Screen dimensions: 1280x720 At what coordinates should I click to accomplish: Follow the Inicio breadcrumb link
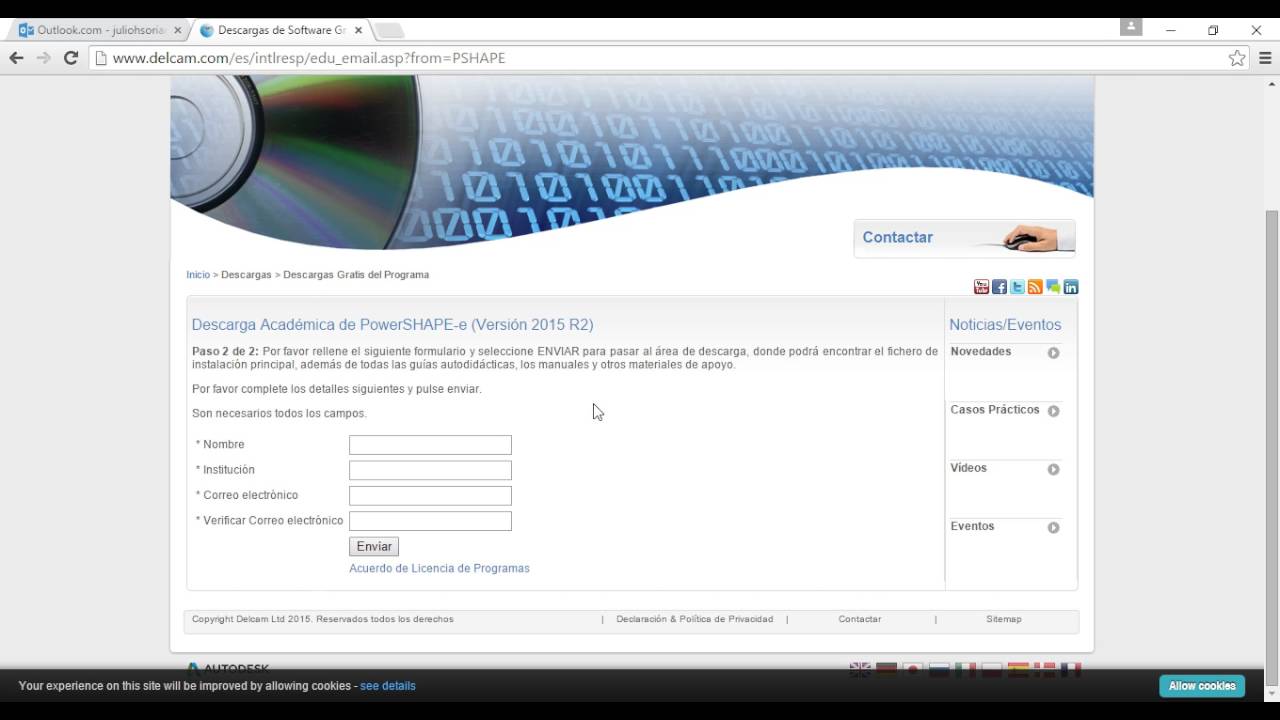coord(198,275)
